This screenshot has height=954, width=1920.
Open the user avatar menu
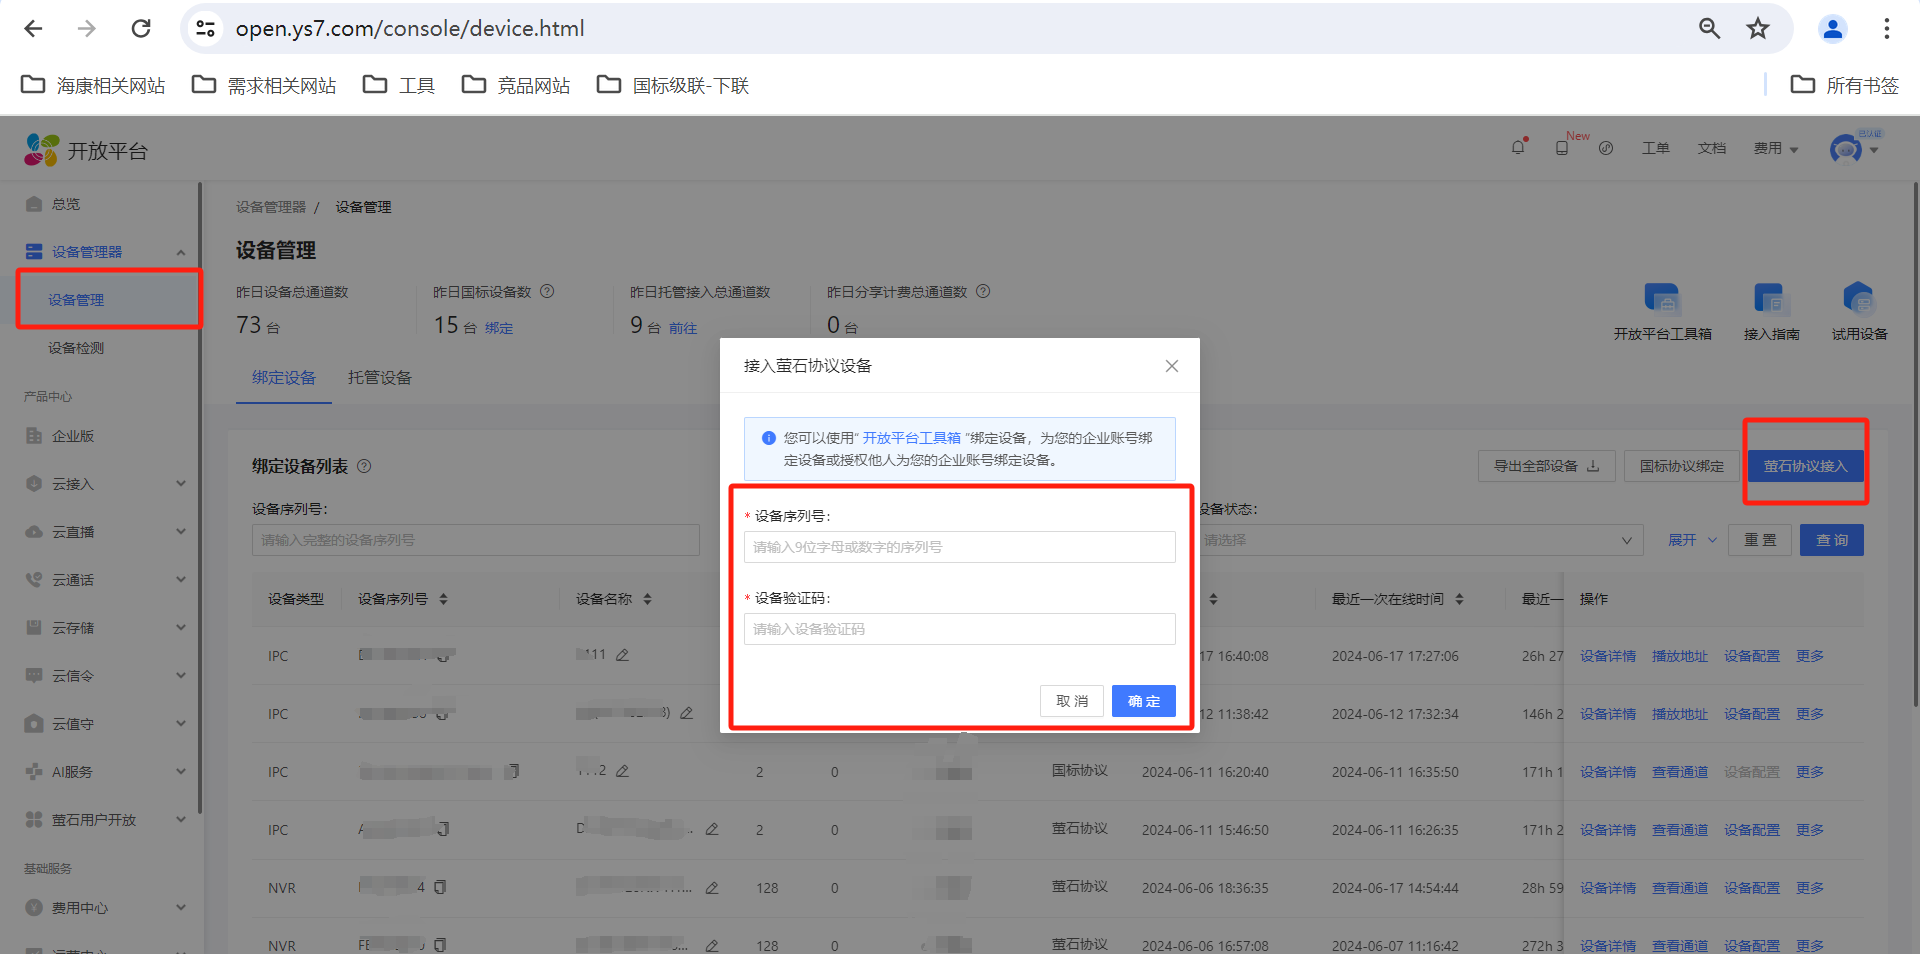1854,149
